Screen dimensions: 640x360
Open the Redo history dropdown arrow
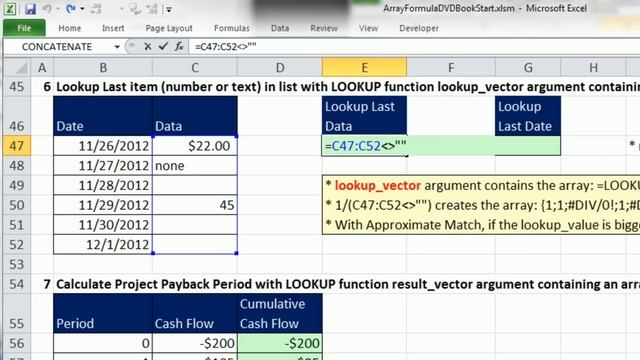pos(82,9)
